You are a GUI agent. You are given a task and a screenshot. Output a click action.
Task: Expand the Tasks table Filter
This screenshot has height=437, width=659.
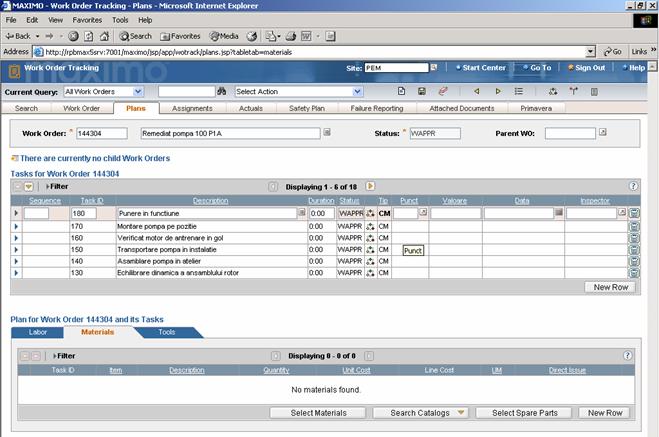(x=57, y=186)
